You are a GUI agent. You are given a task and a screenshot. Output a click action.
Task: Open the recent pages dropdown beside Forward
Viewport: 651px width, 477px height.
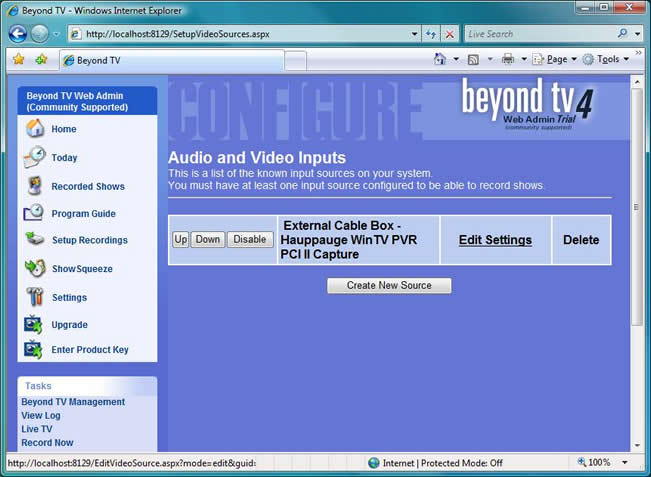click(56, 34)
